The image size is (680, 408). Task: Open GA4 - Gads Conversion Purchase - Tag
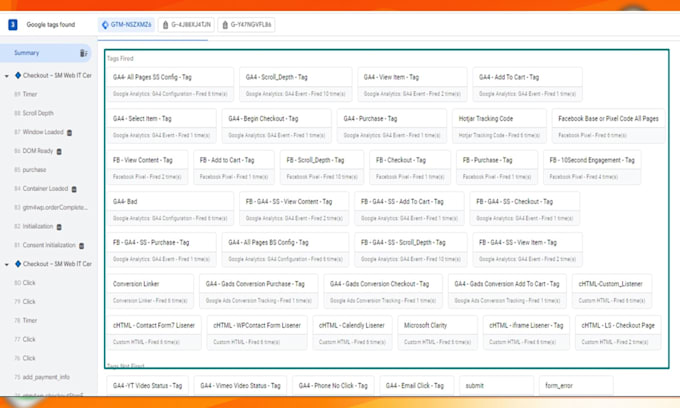click(258, 291)
